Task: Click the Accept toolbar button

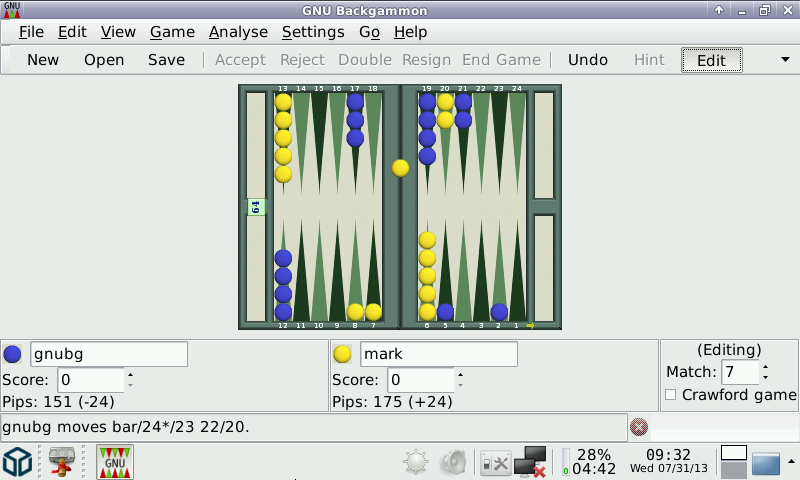Action: (x=240, y=60)
